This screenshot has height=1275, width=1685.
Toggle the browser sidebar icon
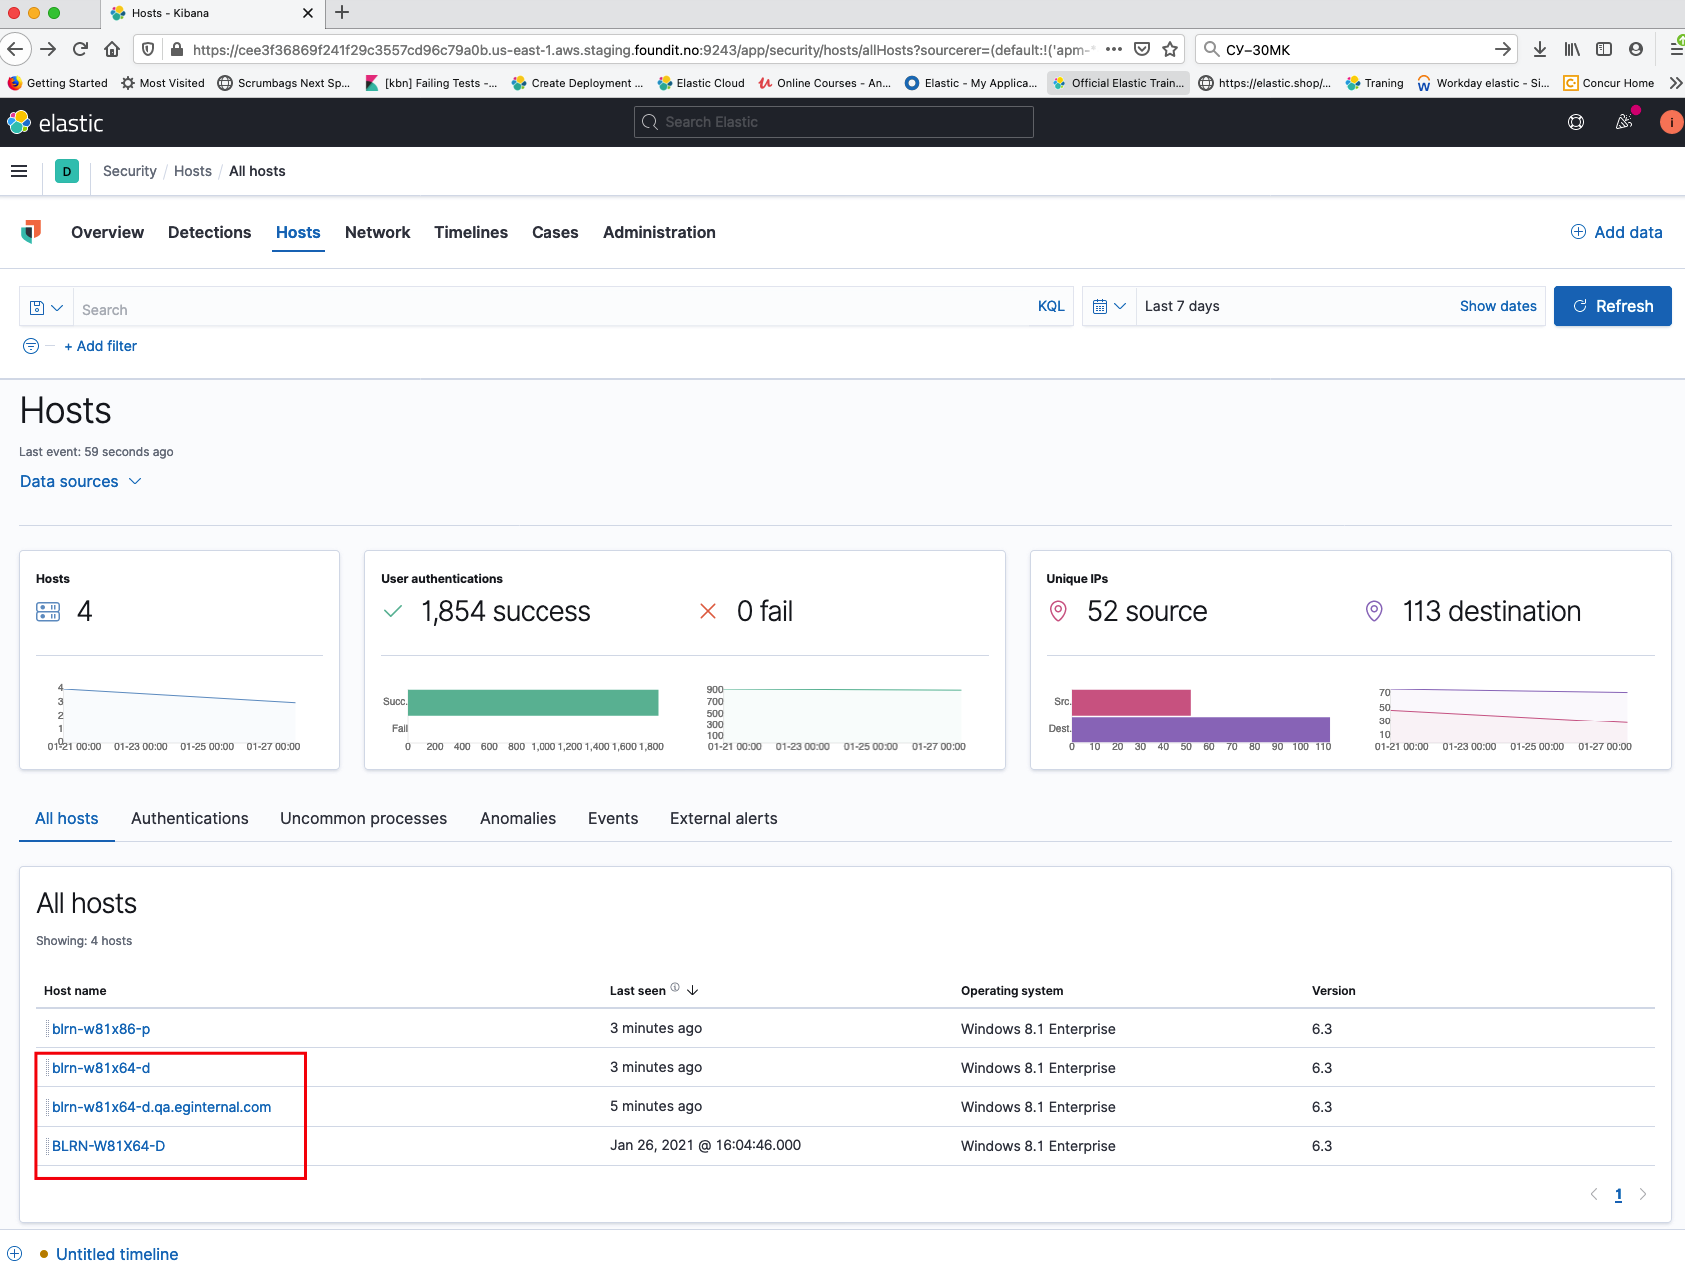click(x=1604, y=49)
